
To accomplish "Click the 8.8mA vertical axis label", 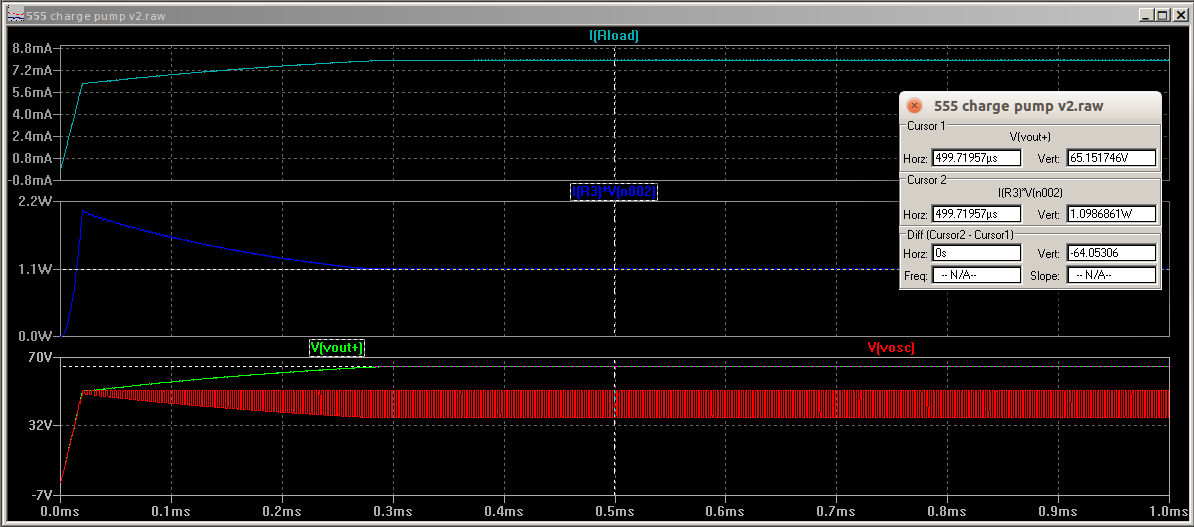I will click(32, 49).
